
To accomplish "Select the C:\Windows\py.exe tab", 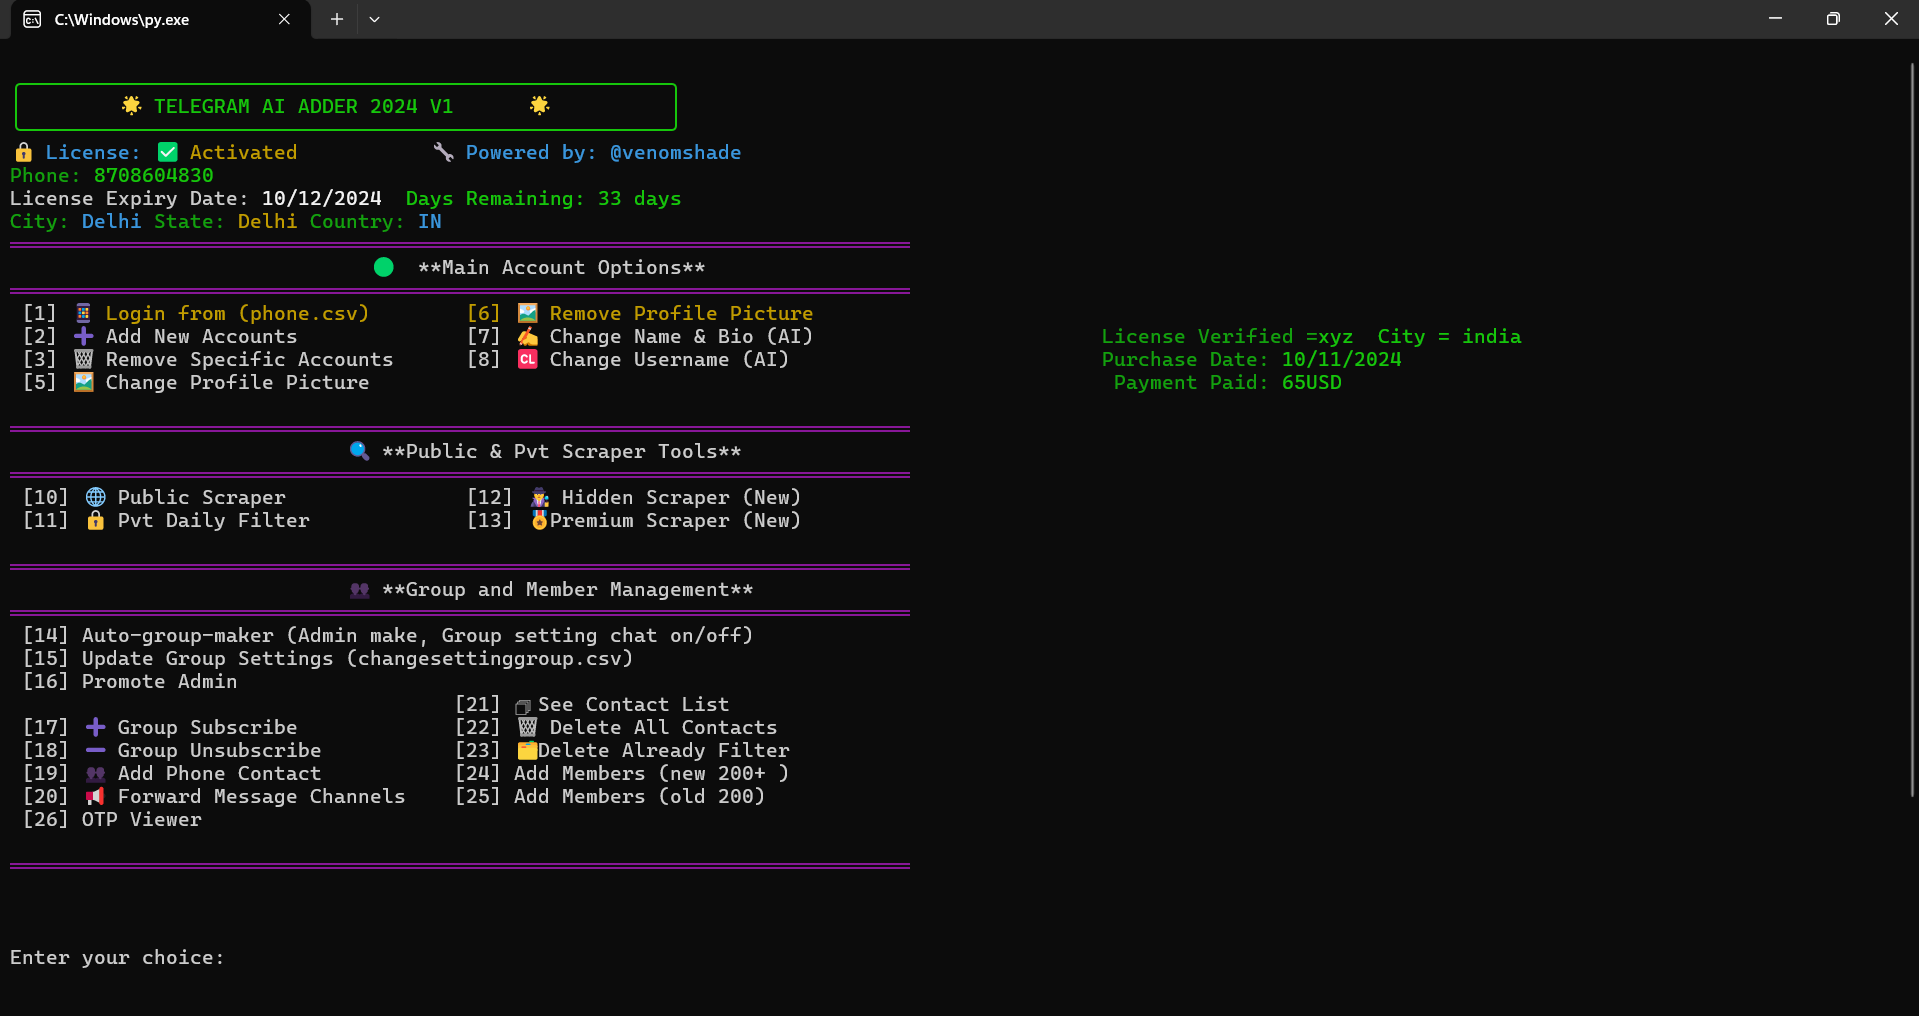I will pyautogui.click(x=161, y=20).
